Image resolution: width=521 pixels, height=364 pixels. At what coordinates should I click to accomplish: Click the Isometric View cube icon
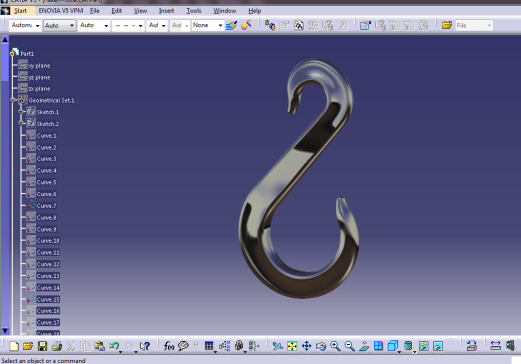[x=393, y=346]
